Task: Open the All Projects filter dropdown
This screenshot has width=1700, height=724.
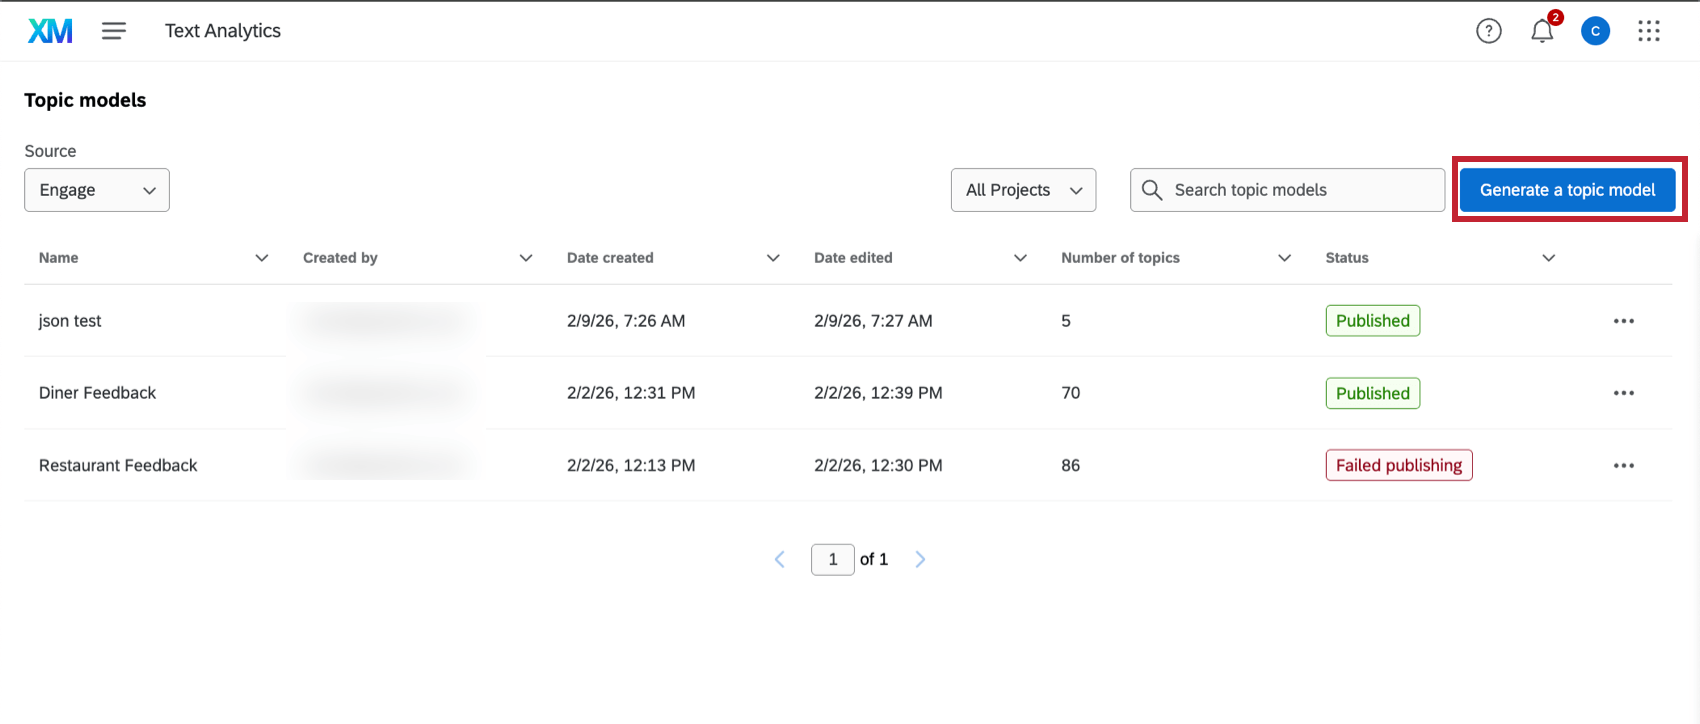Action: 1023,190
